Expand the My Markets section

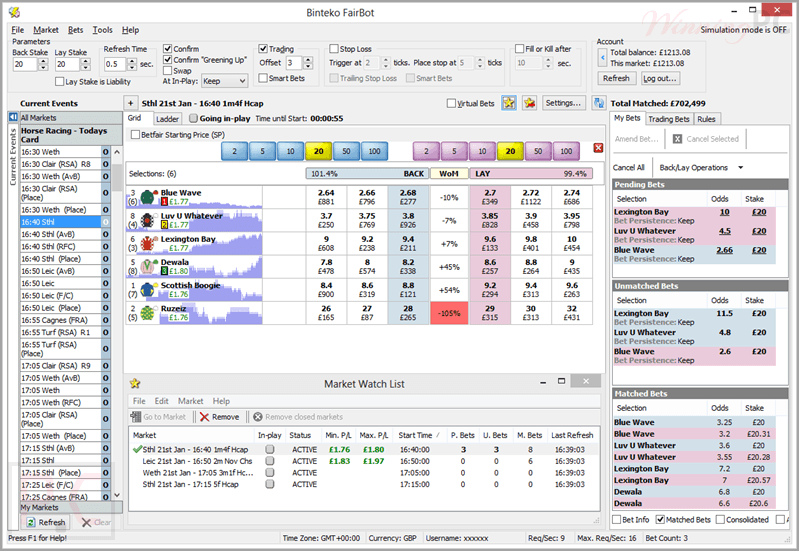click(x=71, y=508)
